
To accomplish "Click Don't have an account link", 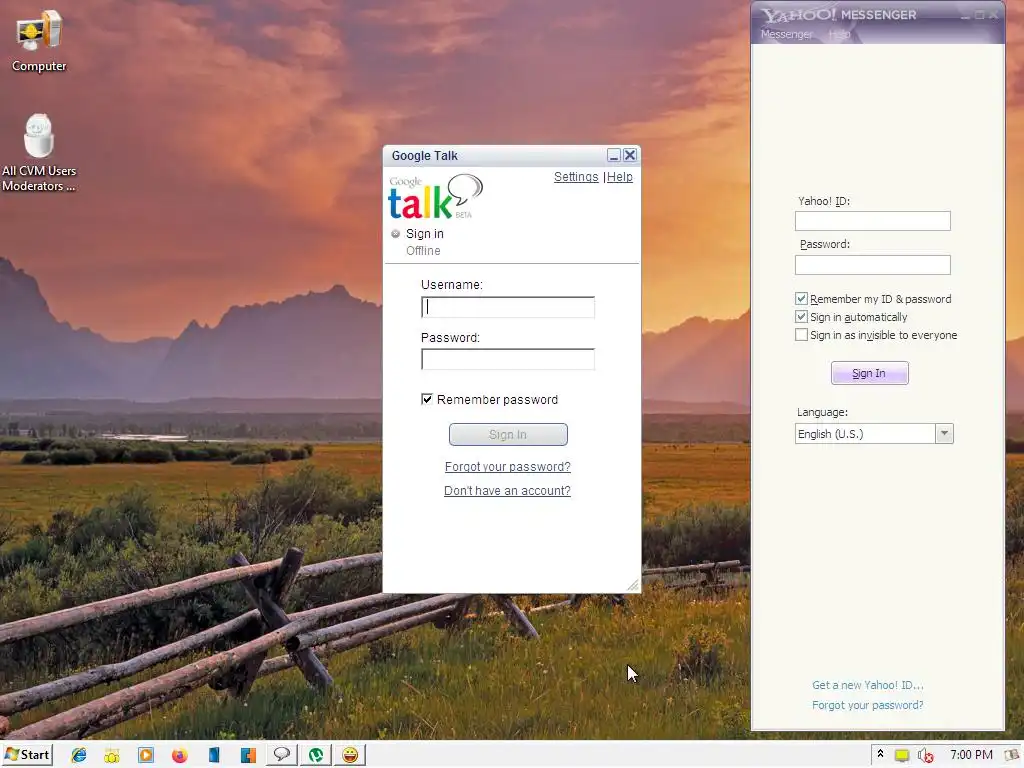I will 507,490.
